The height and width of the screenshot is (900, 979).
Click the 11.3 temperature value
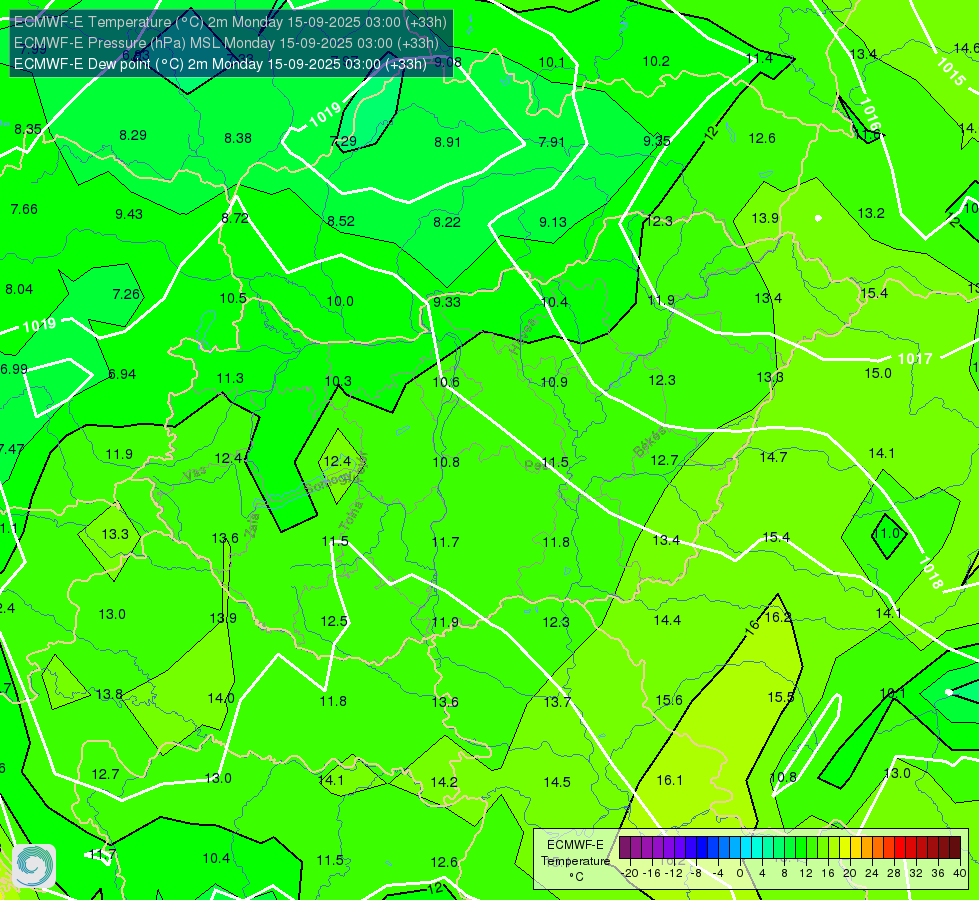point(230,378)
